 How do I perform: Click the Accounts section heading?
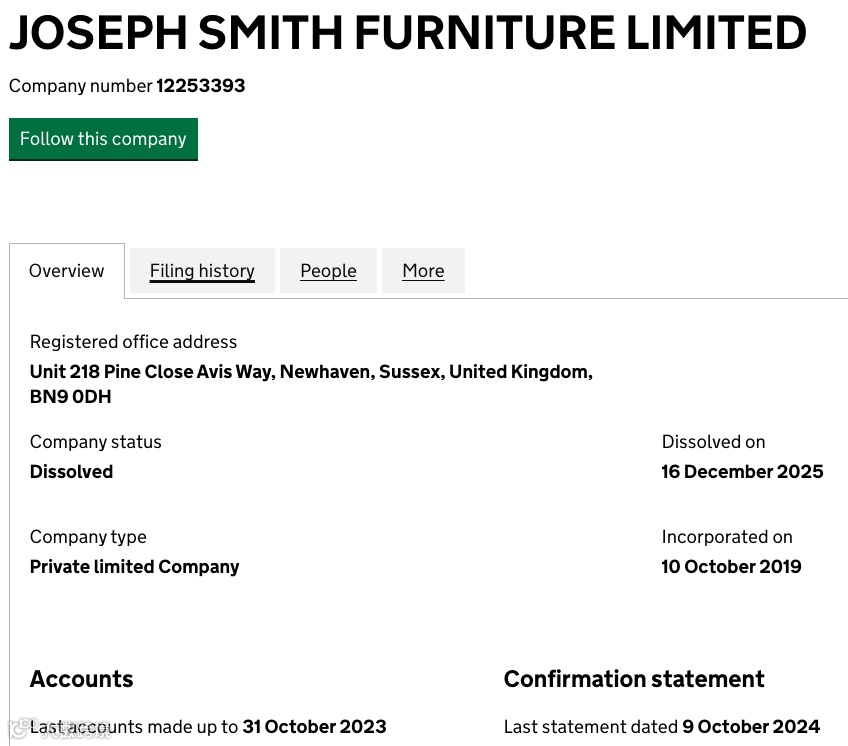tap(81, 679)
